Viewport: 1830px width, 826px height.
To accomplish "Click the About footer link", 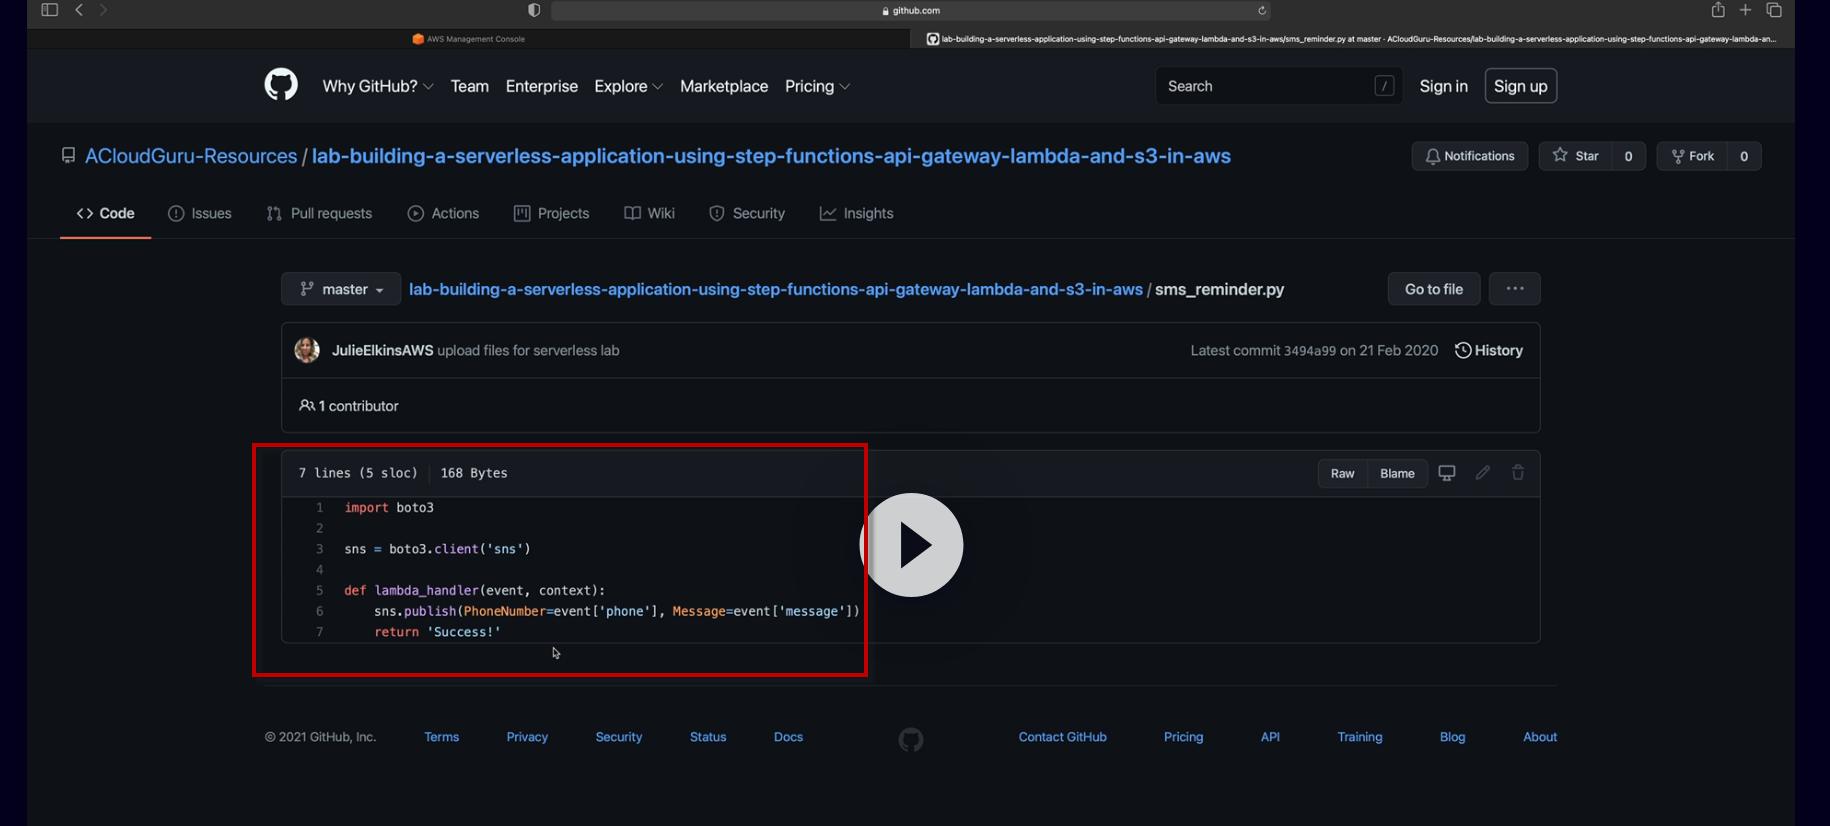I will [1540, 737].
